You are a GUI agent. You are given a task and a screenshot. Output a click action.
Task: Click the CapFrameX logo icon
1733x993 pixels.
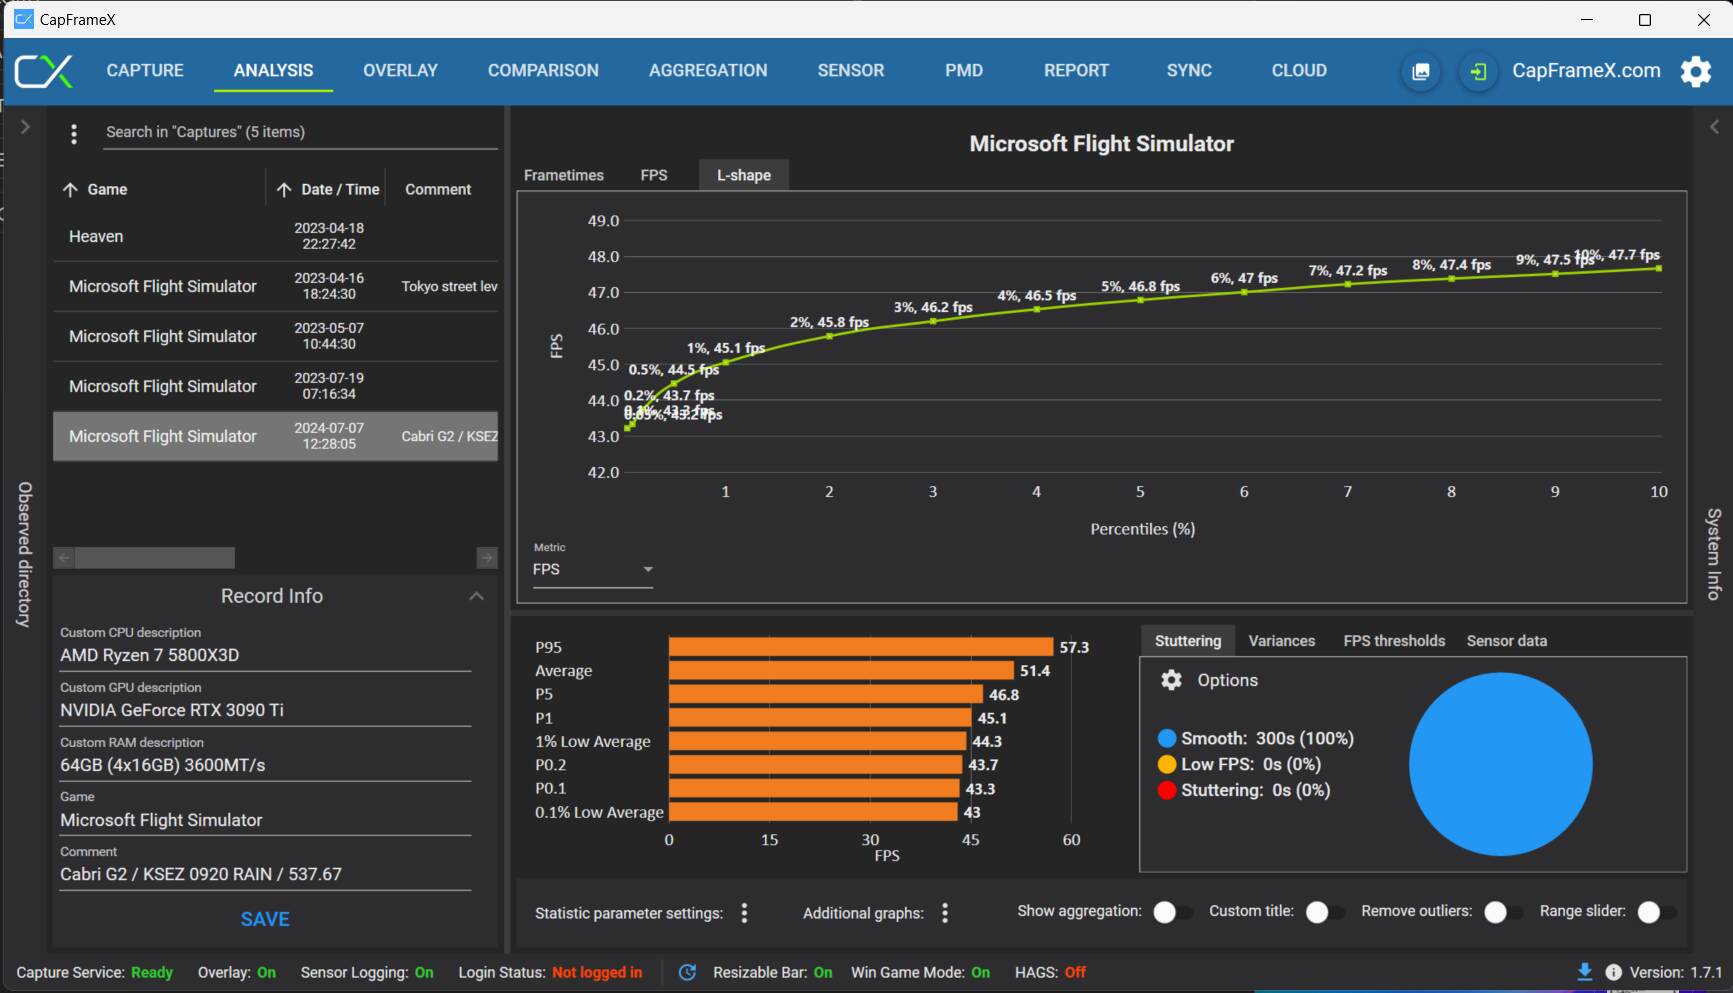click(44, 71)
